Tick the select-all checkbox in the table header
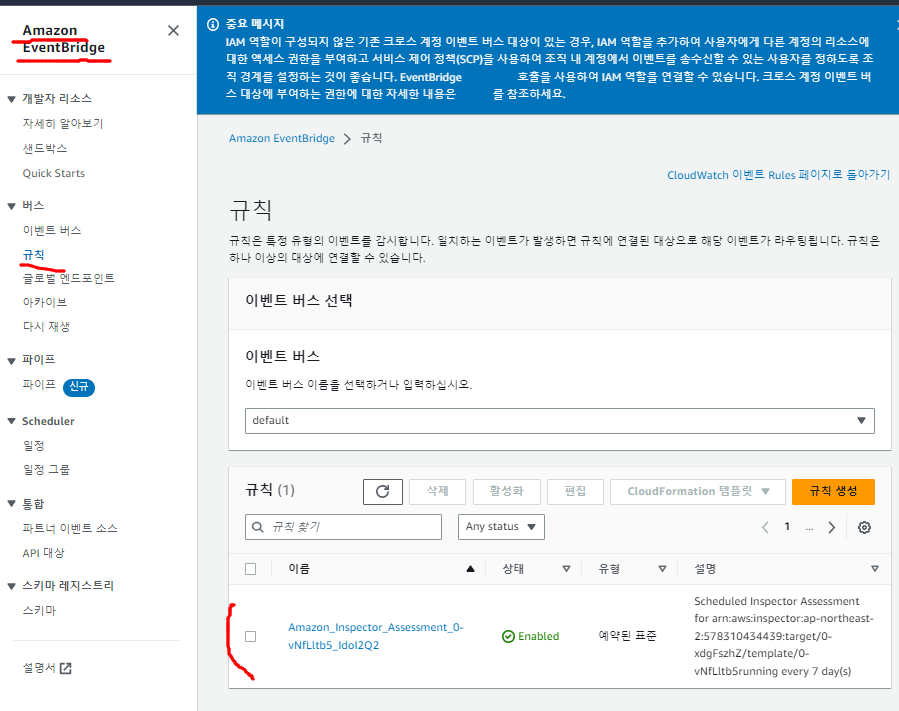Image resolution: width=899 pixels, height=711 pixels. tap(251, 569)
